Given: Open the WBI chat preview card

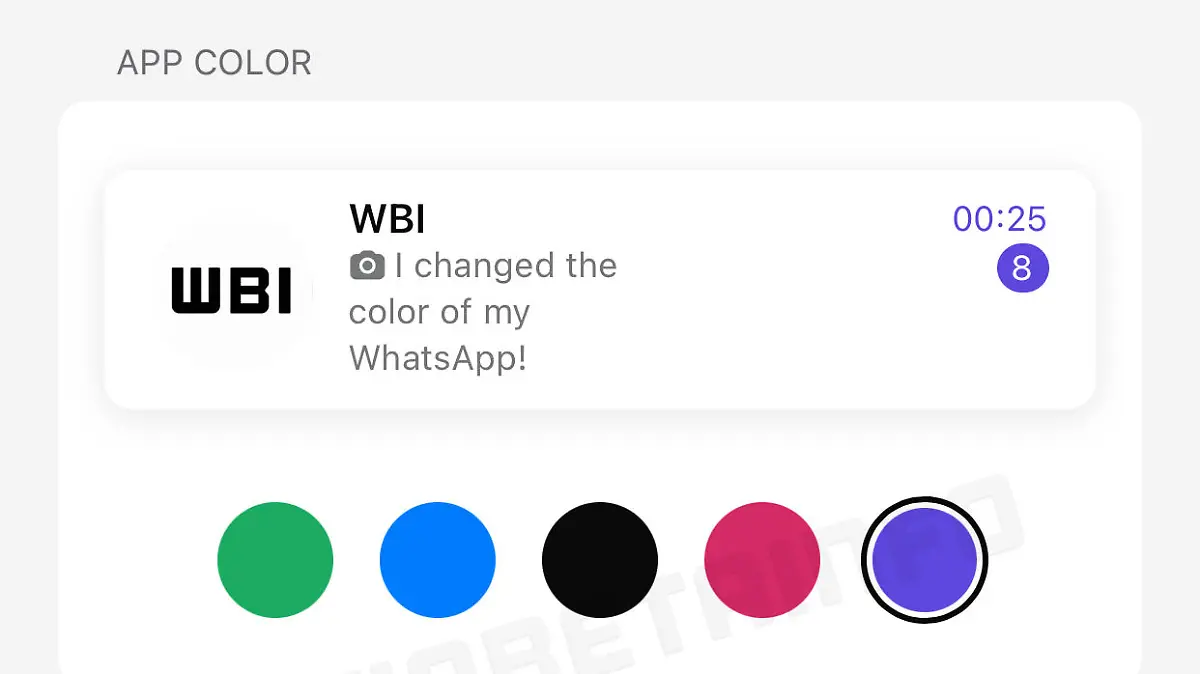Looking at the screenshot, I should coord(600,289).
